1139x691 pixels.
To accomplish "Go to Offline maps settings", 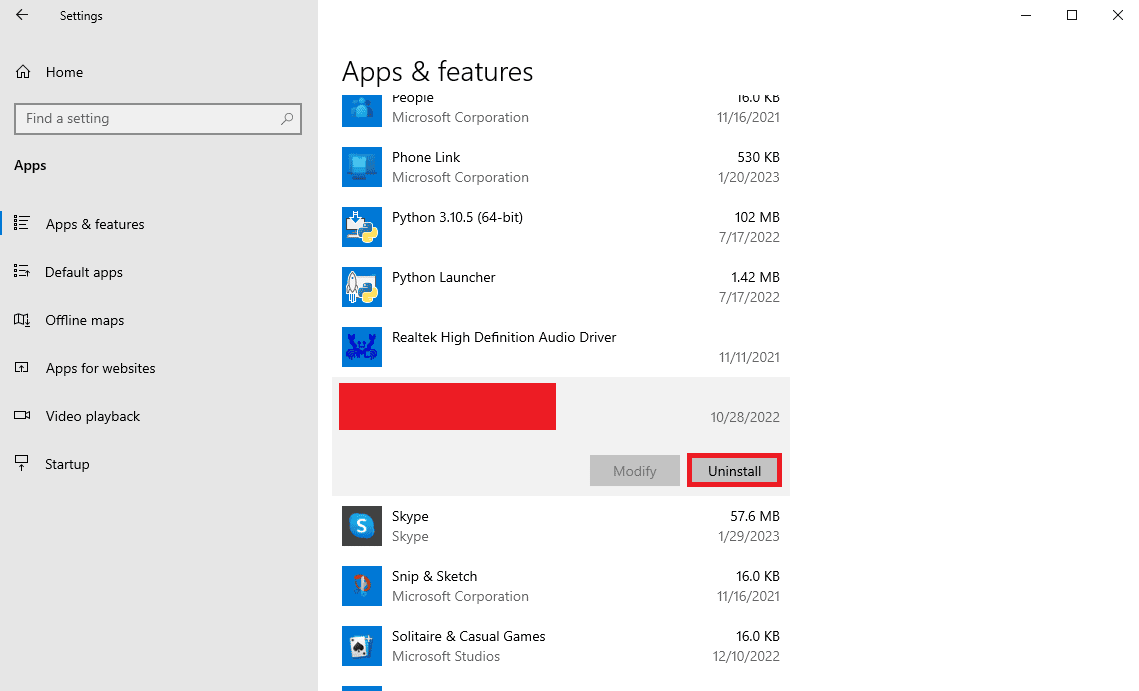I will pos(85,320).
